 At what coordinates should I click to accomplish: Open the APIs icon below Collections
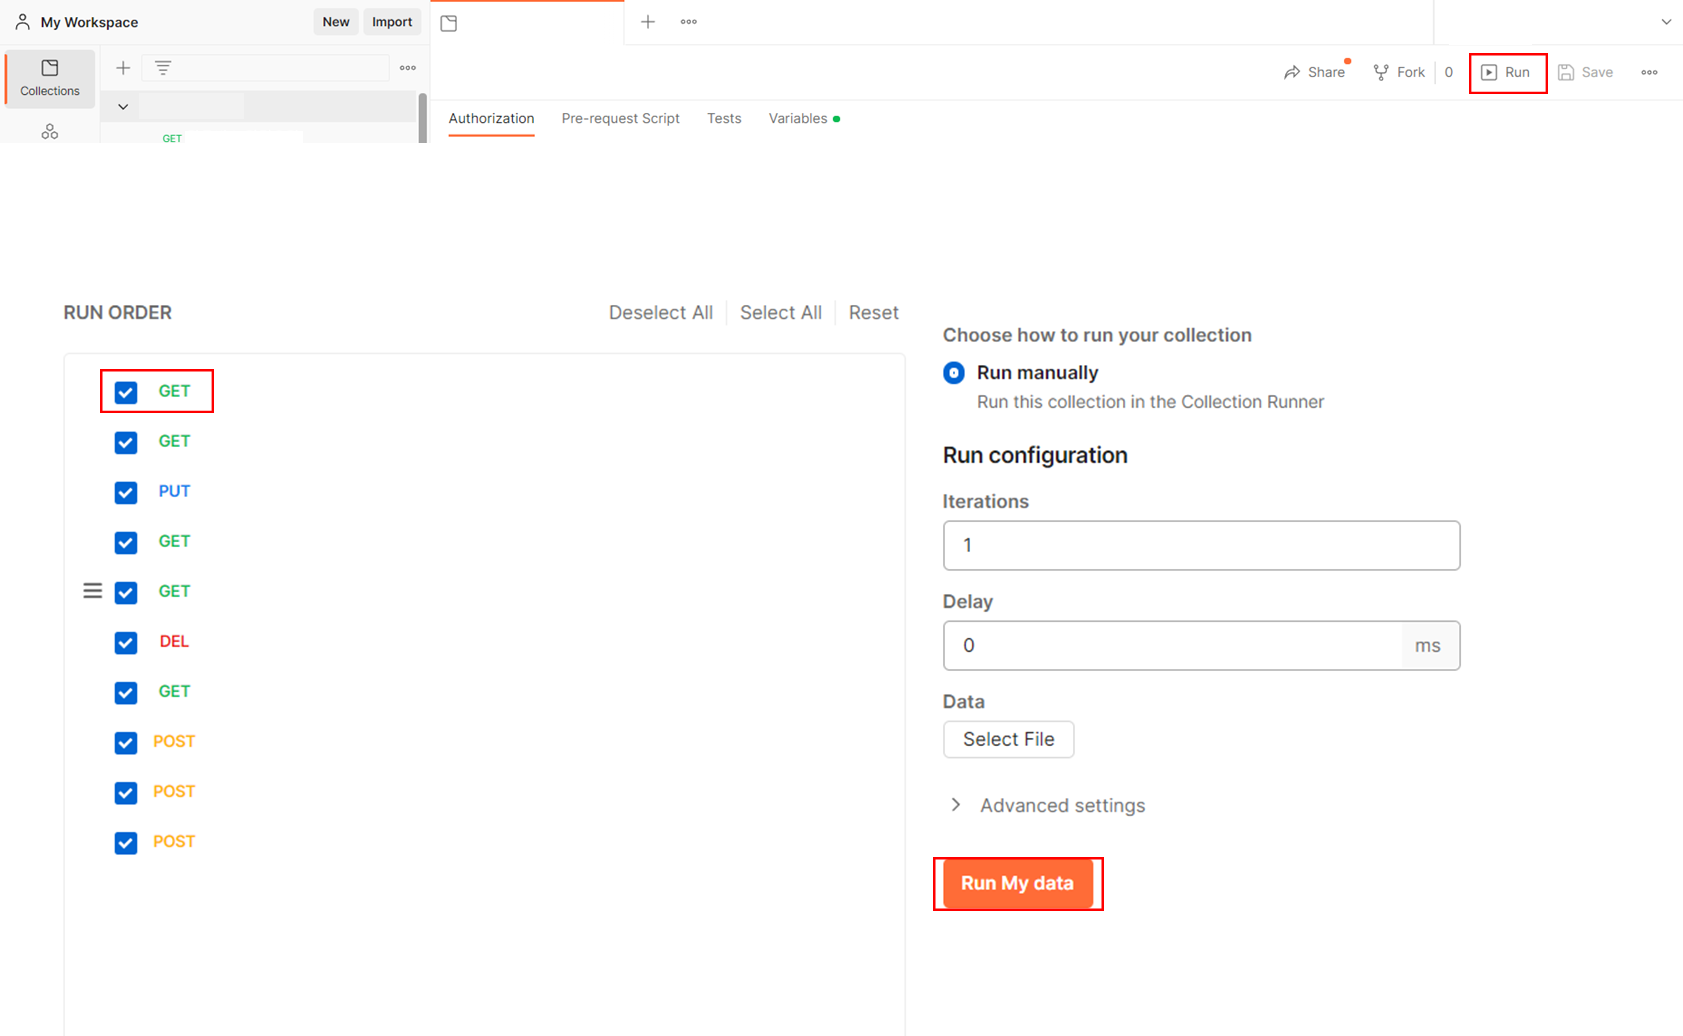[50, 131]
